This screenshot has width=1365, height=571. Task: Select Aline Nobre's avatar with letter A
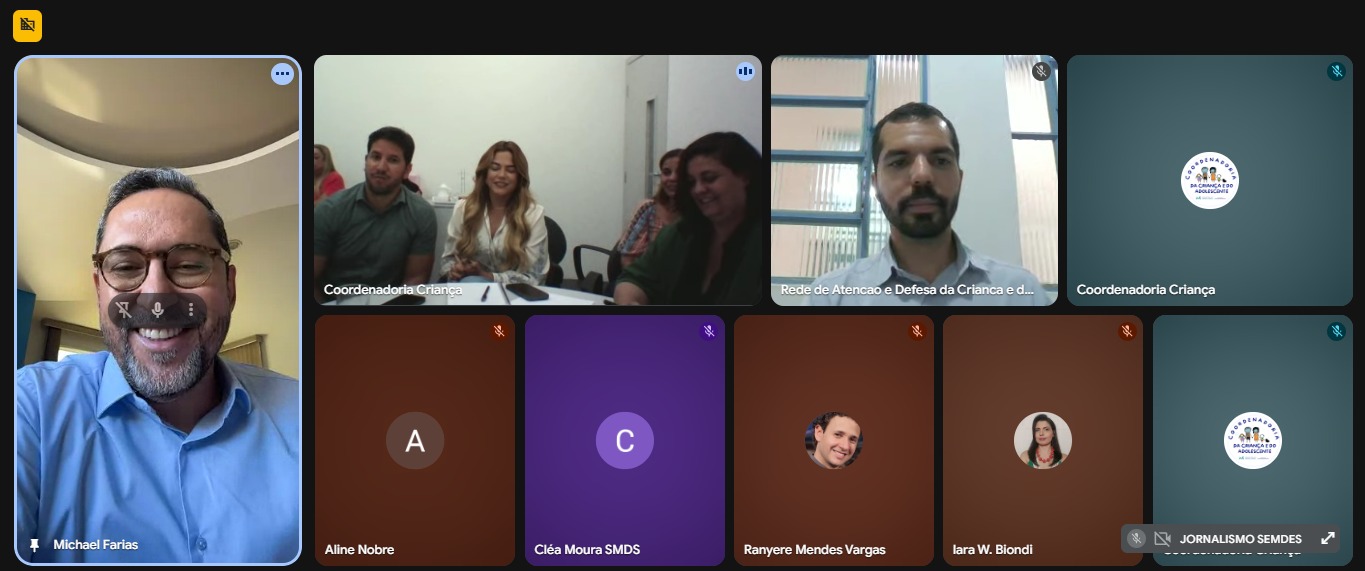[x=415, y=441]
